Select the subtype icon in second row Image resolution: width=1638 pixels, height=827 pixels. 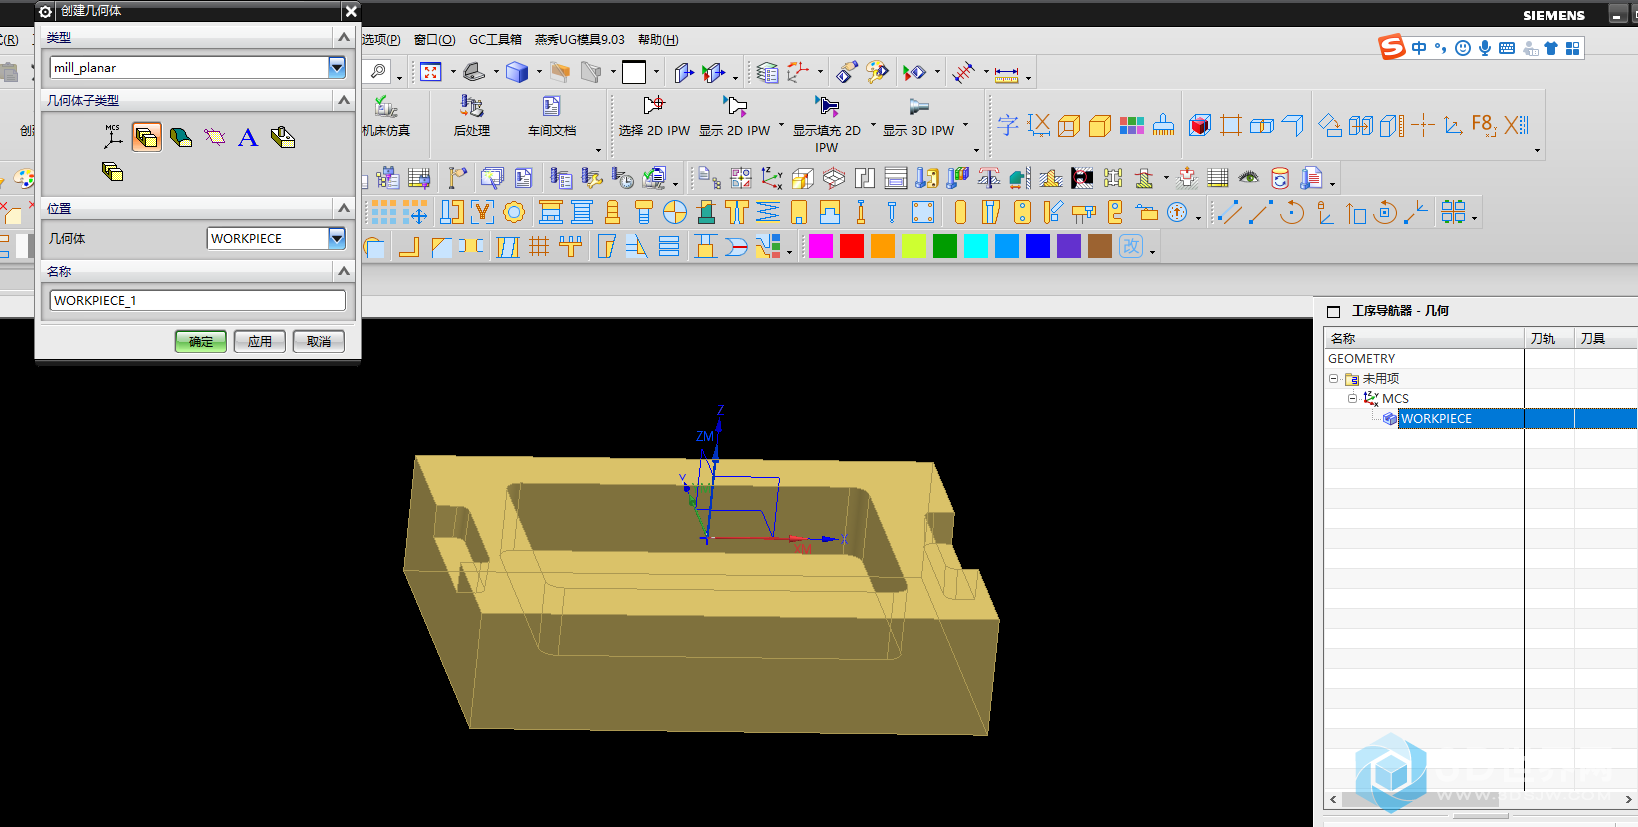pos(113,172)
